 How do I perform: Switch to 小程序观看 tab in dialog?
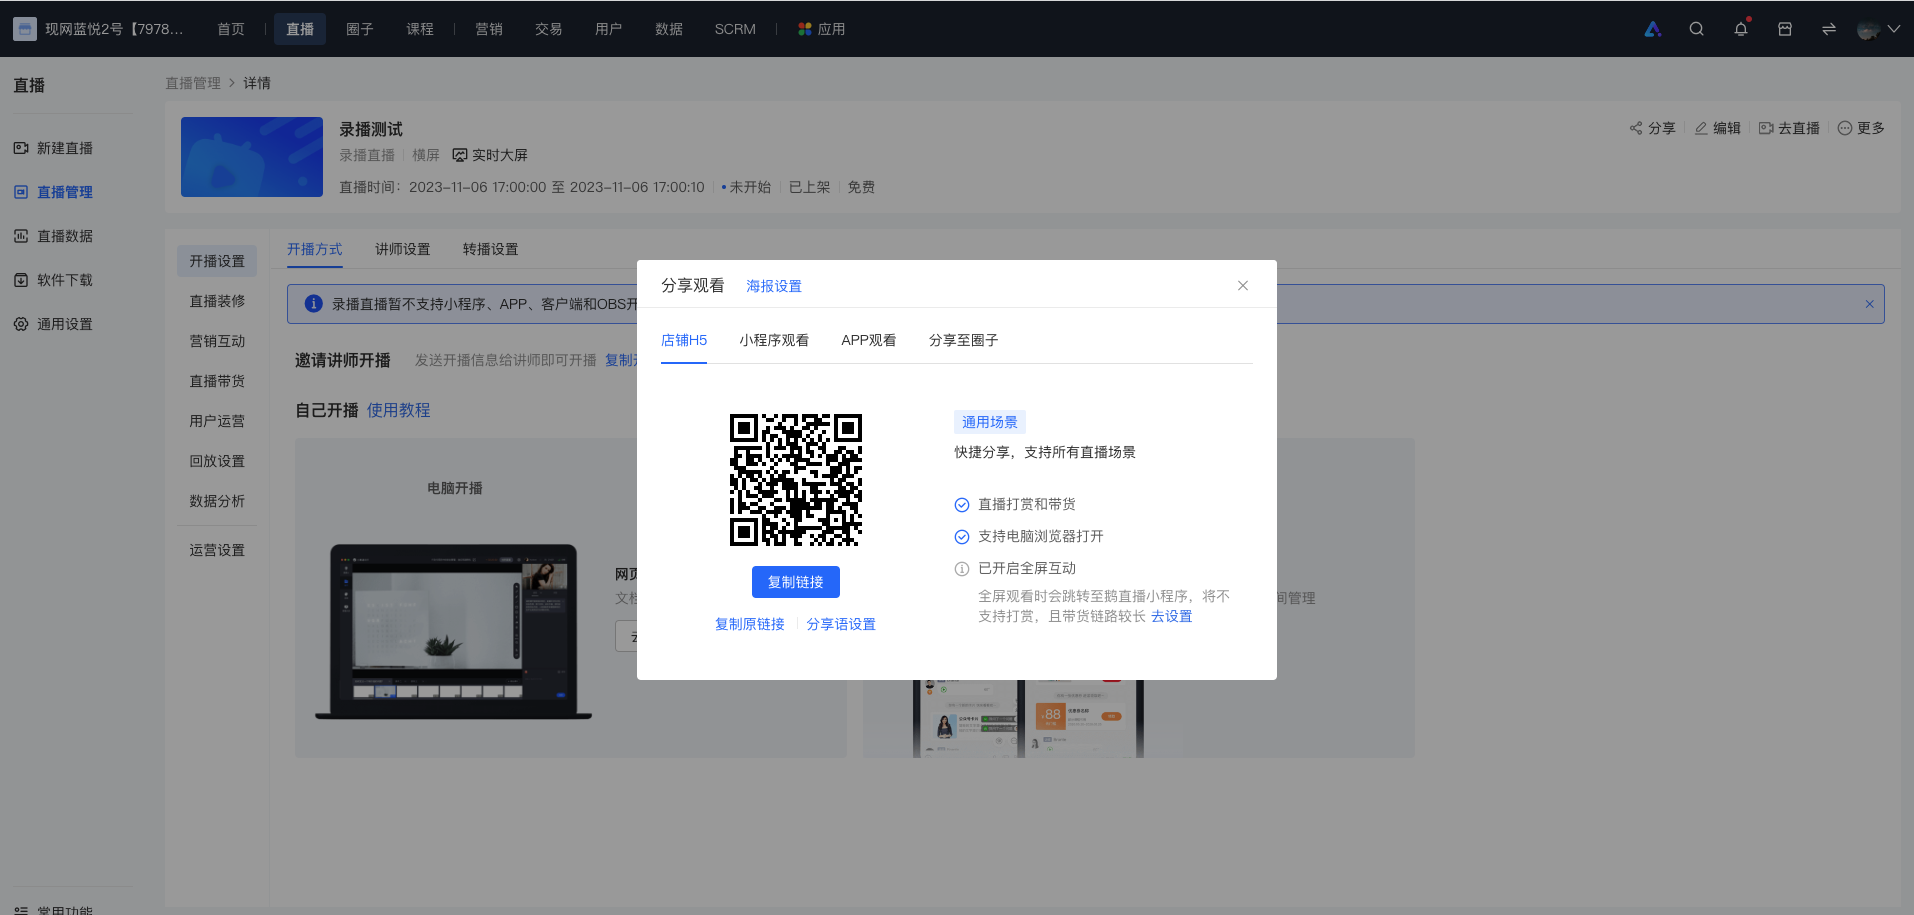[774, 340]
